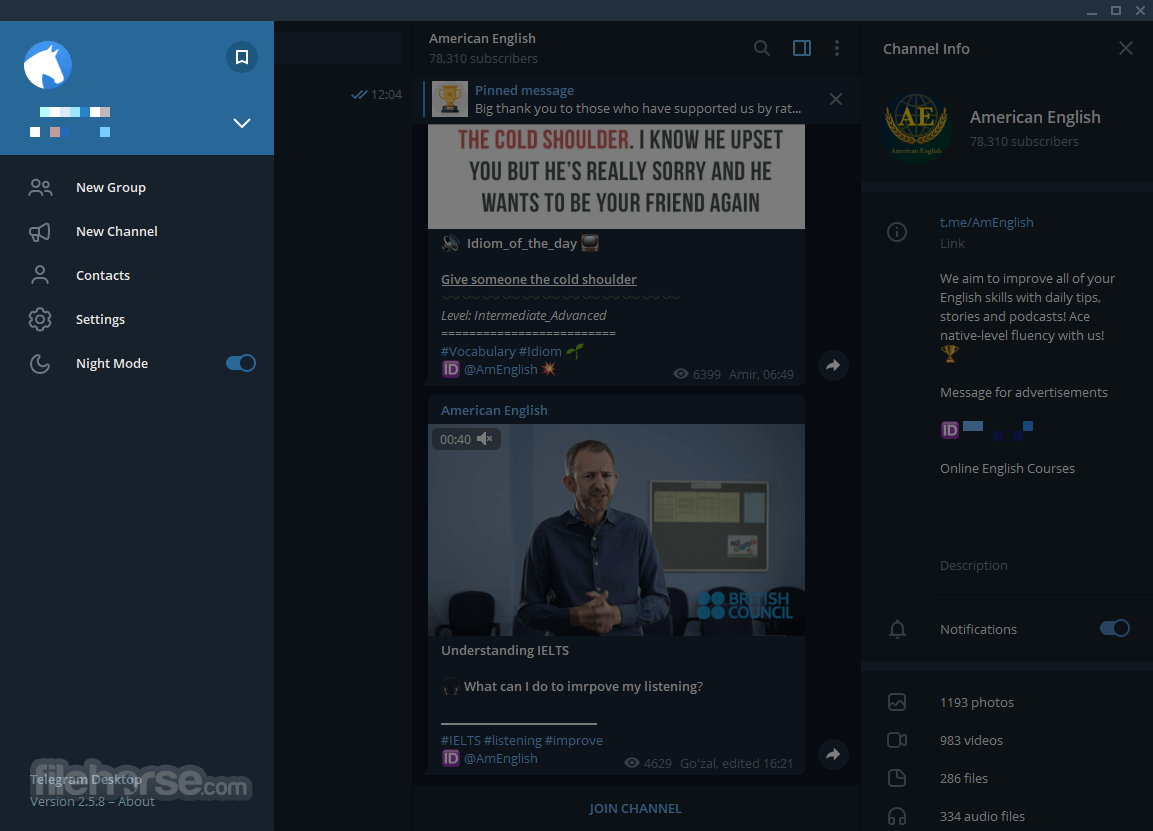
Task: Click the New Group people icon
Action: point(40,188)
